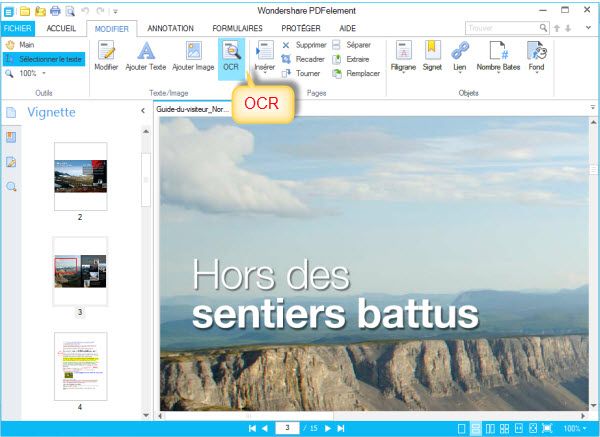
Task: Click the redo arrow in quick toolbar
Action: pyautogui.click(x=100, y=11)
